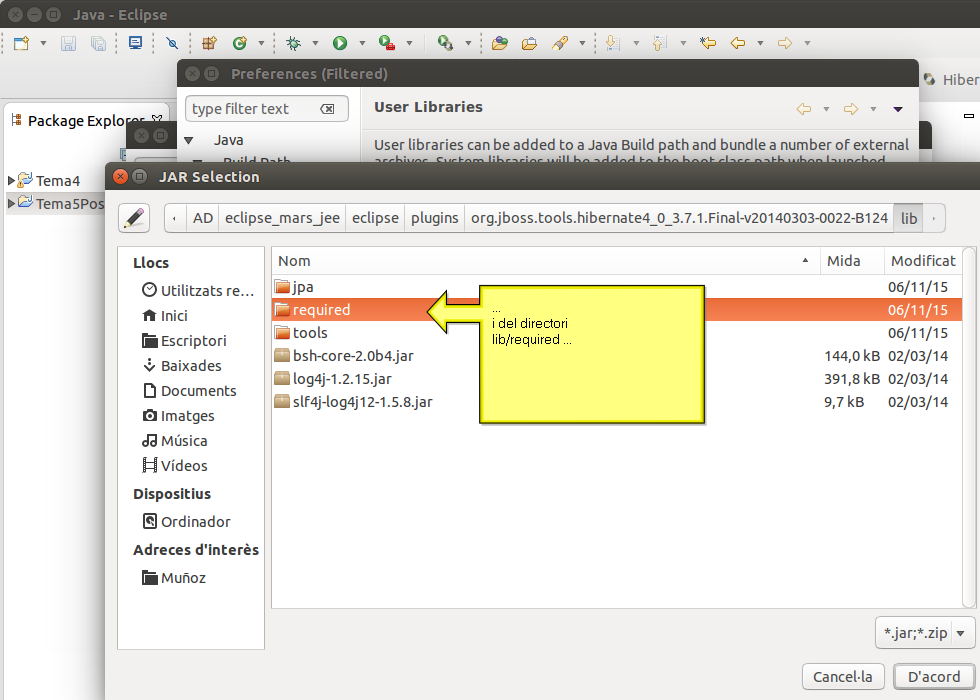Toggle the Skip All Breakpoints icon

pos(172,43)
